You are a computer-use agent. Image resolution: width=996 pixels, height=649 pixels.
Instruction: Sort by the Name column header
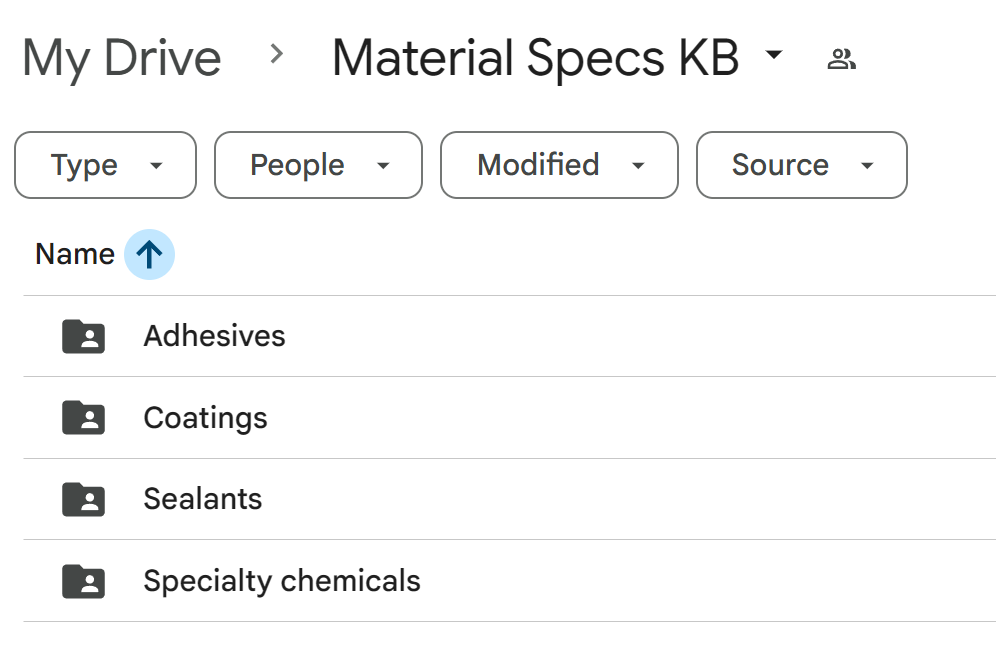74,255
